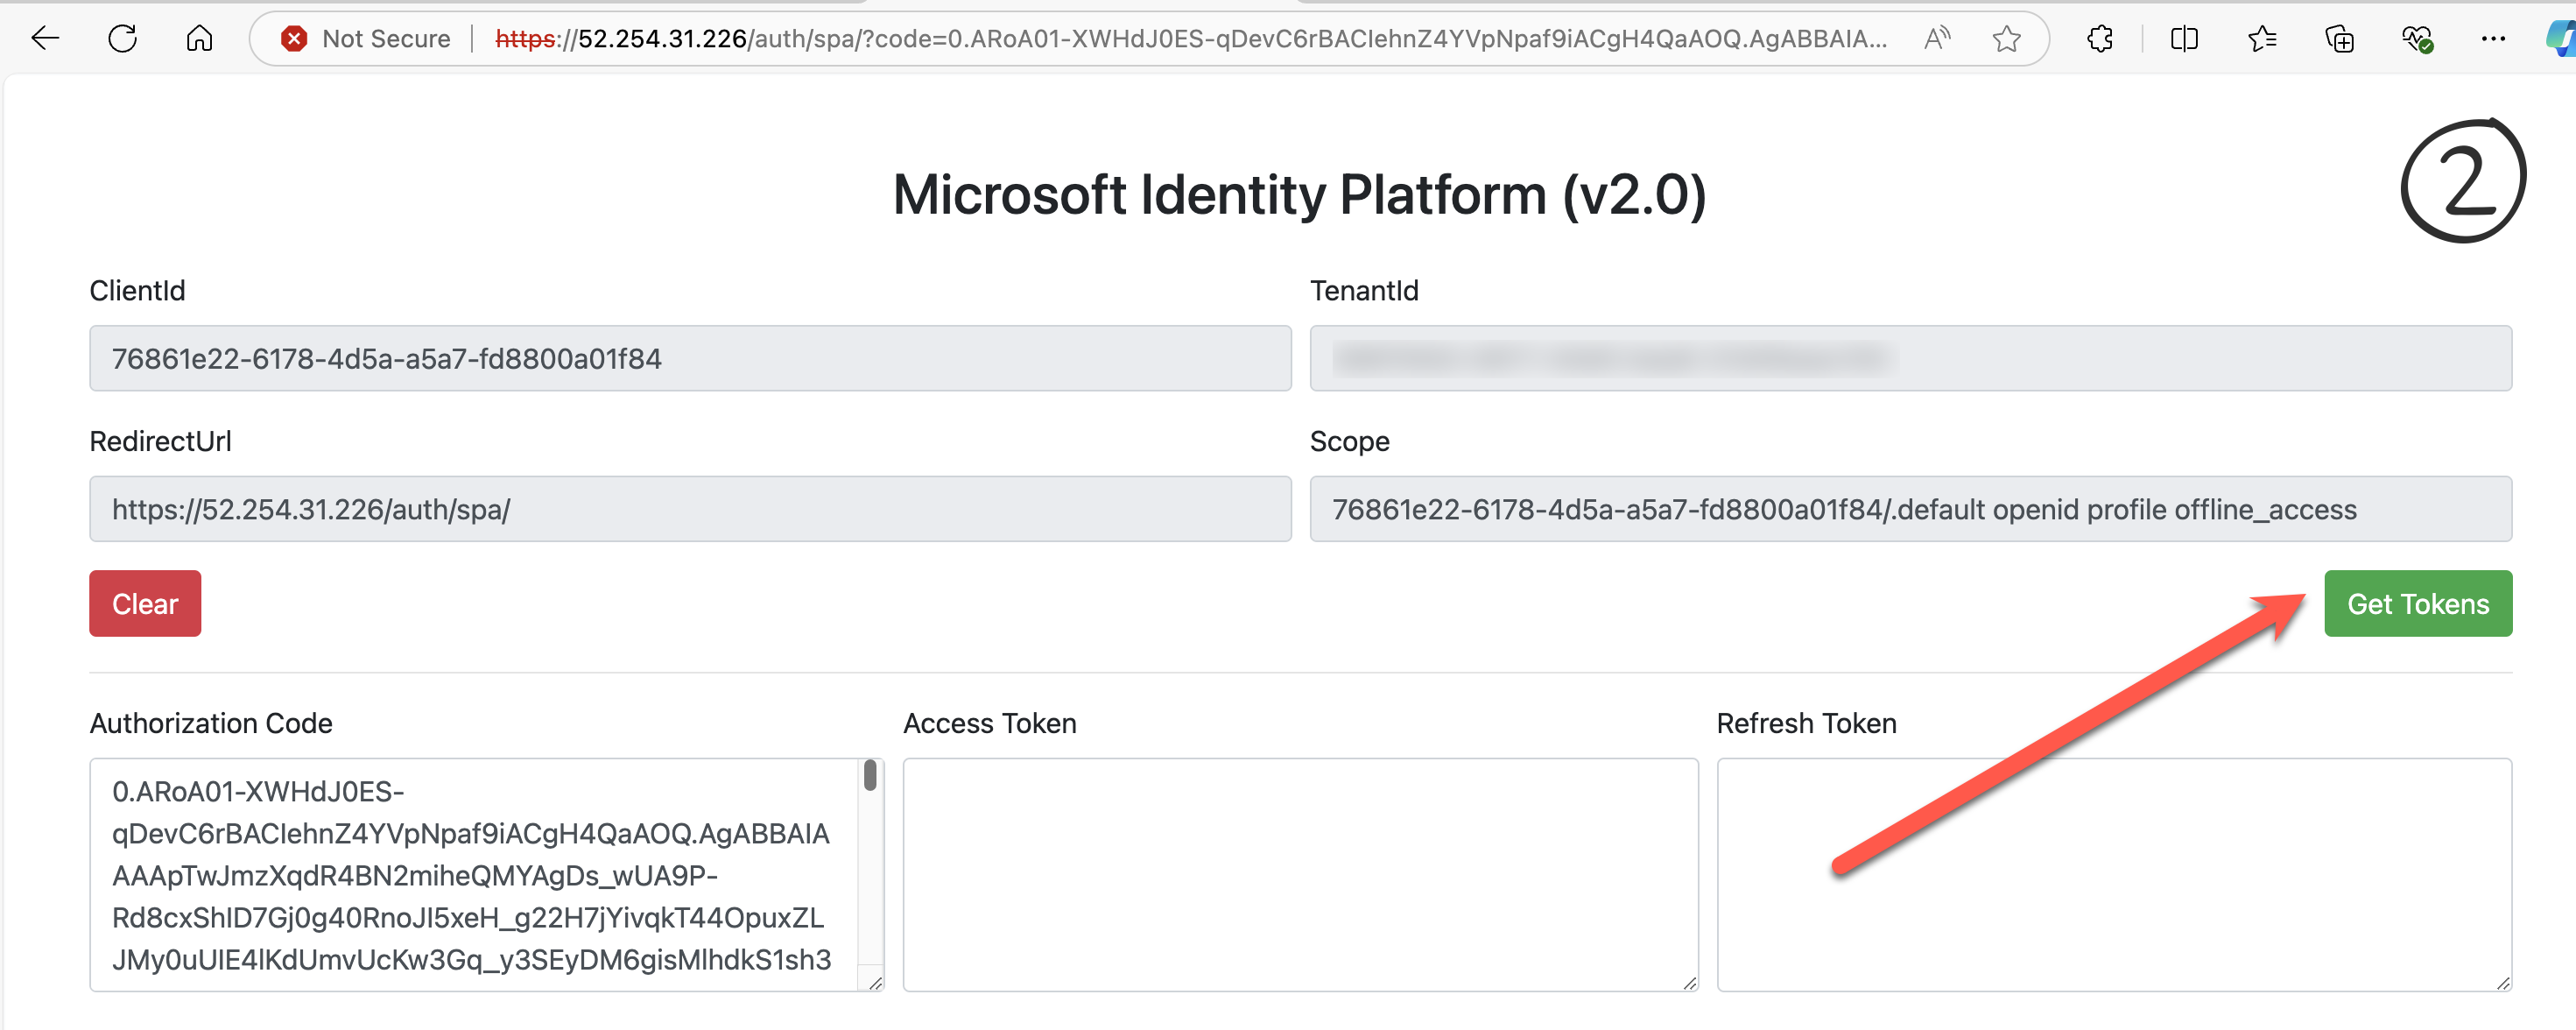This screenshot has height=1030, width=2576.
Task: Open the Extensions puzzle icon
Action: [2100, 39]
